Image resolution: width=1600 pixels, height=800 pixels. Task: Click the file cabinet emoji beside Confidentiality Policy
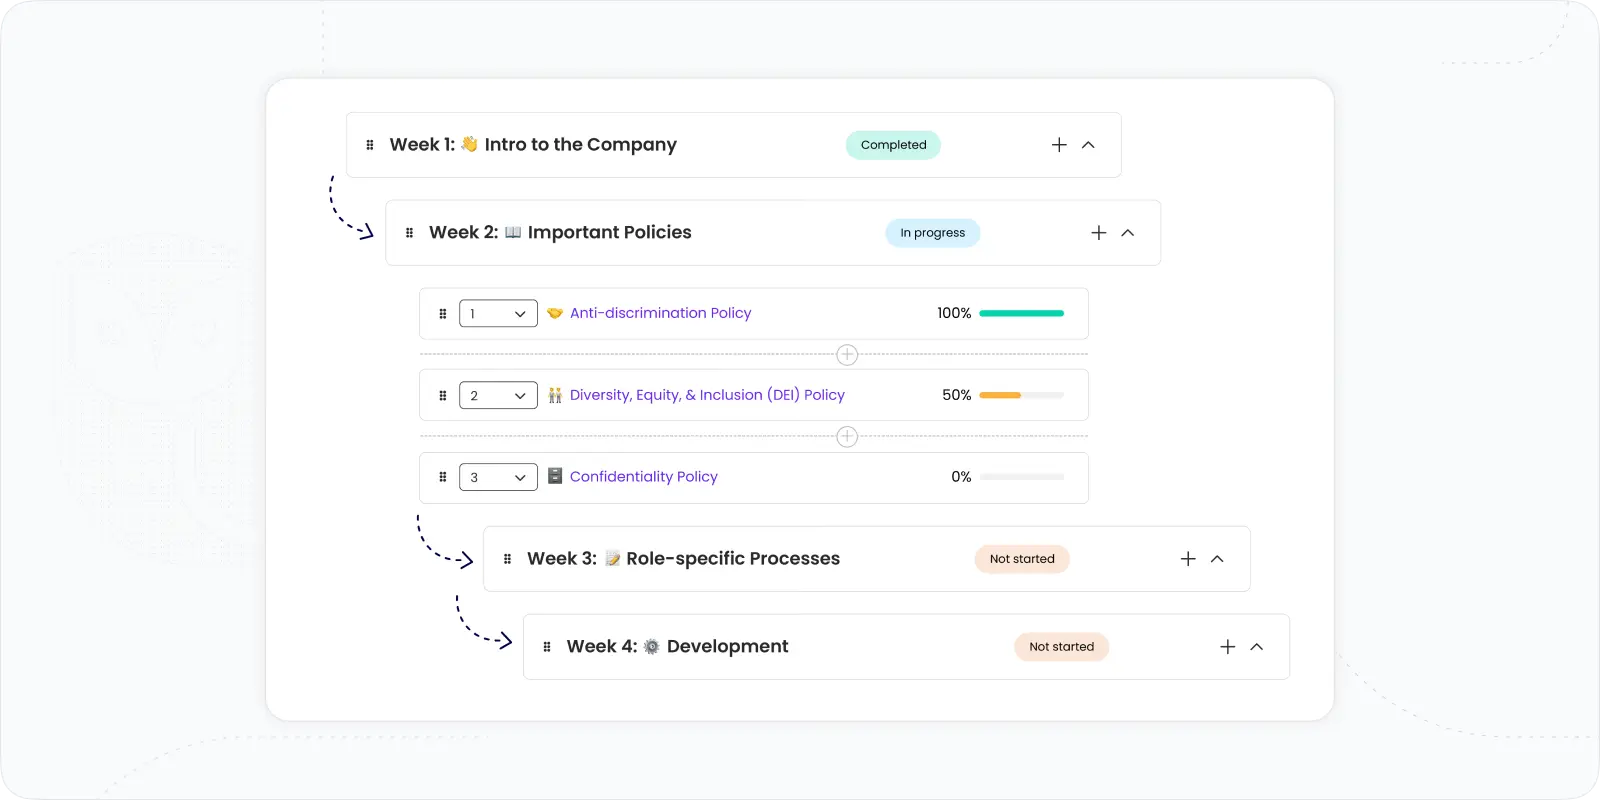point(555,476)
